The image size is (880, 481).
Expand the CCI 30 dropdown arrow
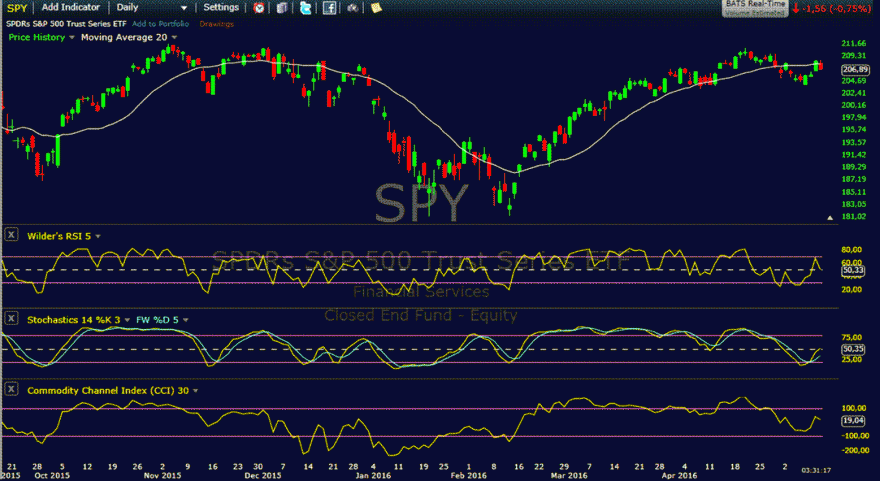coord(195,391)
